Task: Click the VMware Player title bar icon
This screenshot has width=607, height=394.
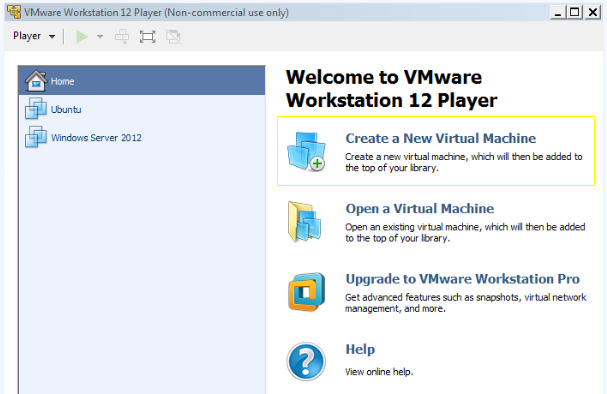Action: pyautogui.click(x=14, y=12)
